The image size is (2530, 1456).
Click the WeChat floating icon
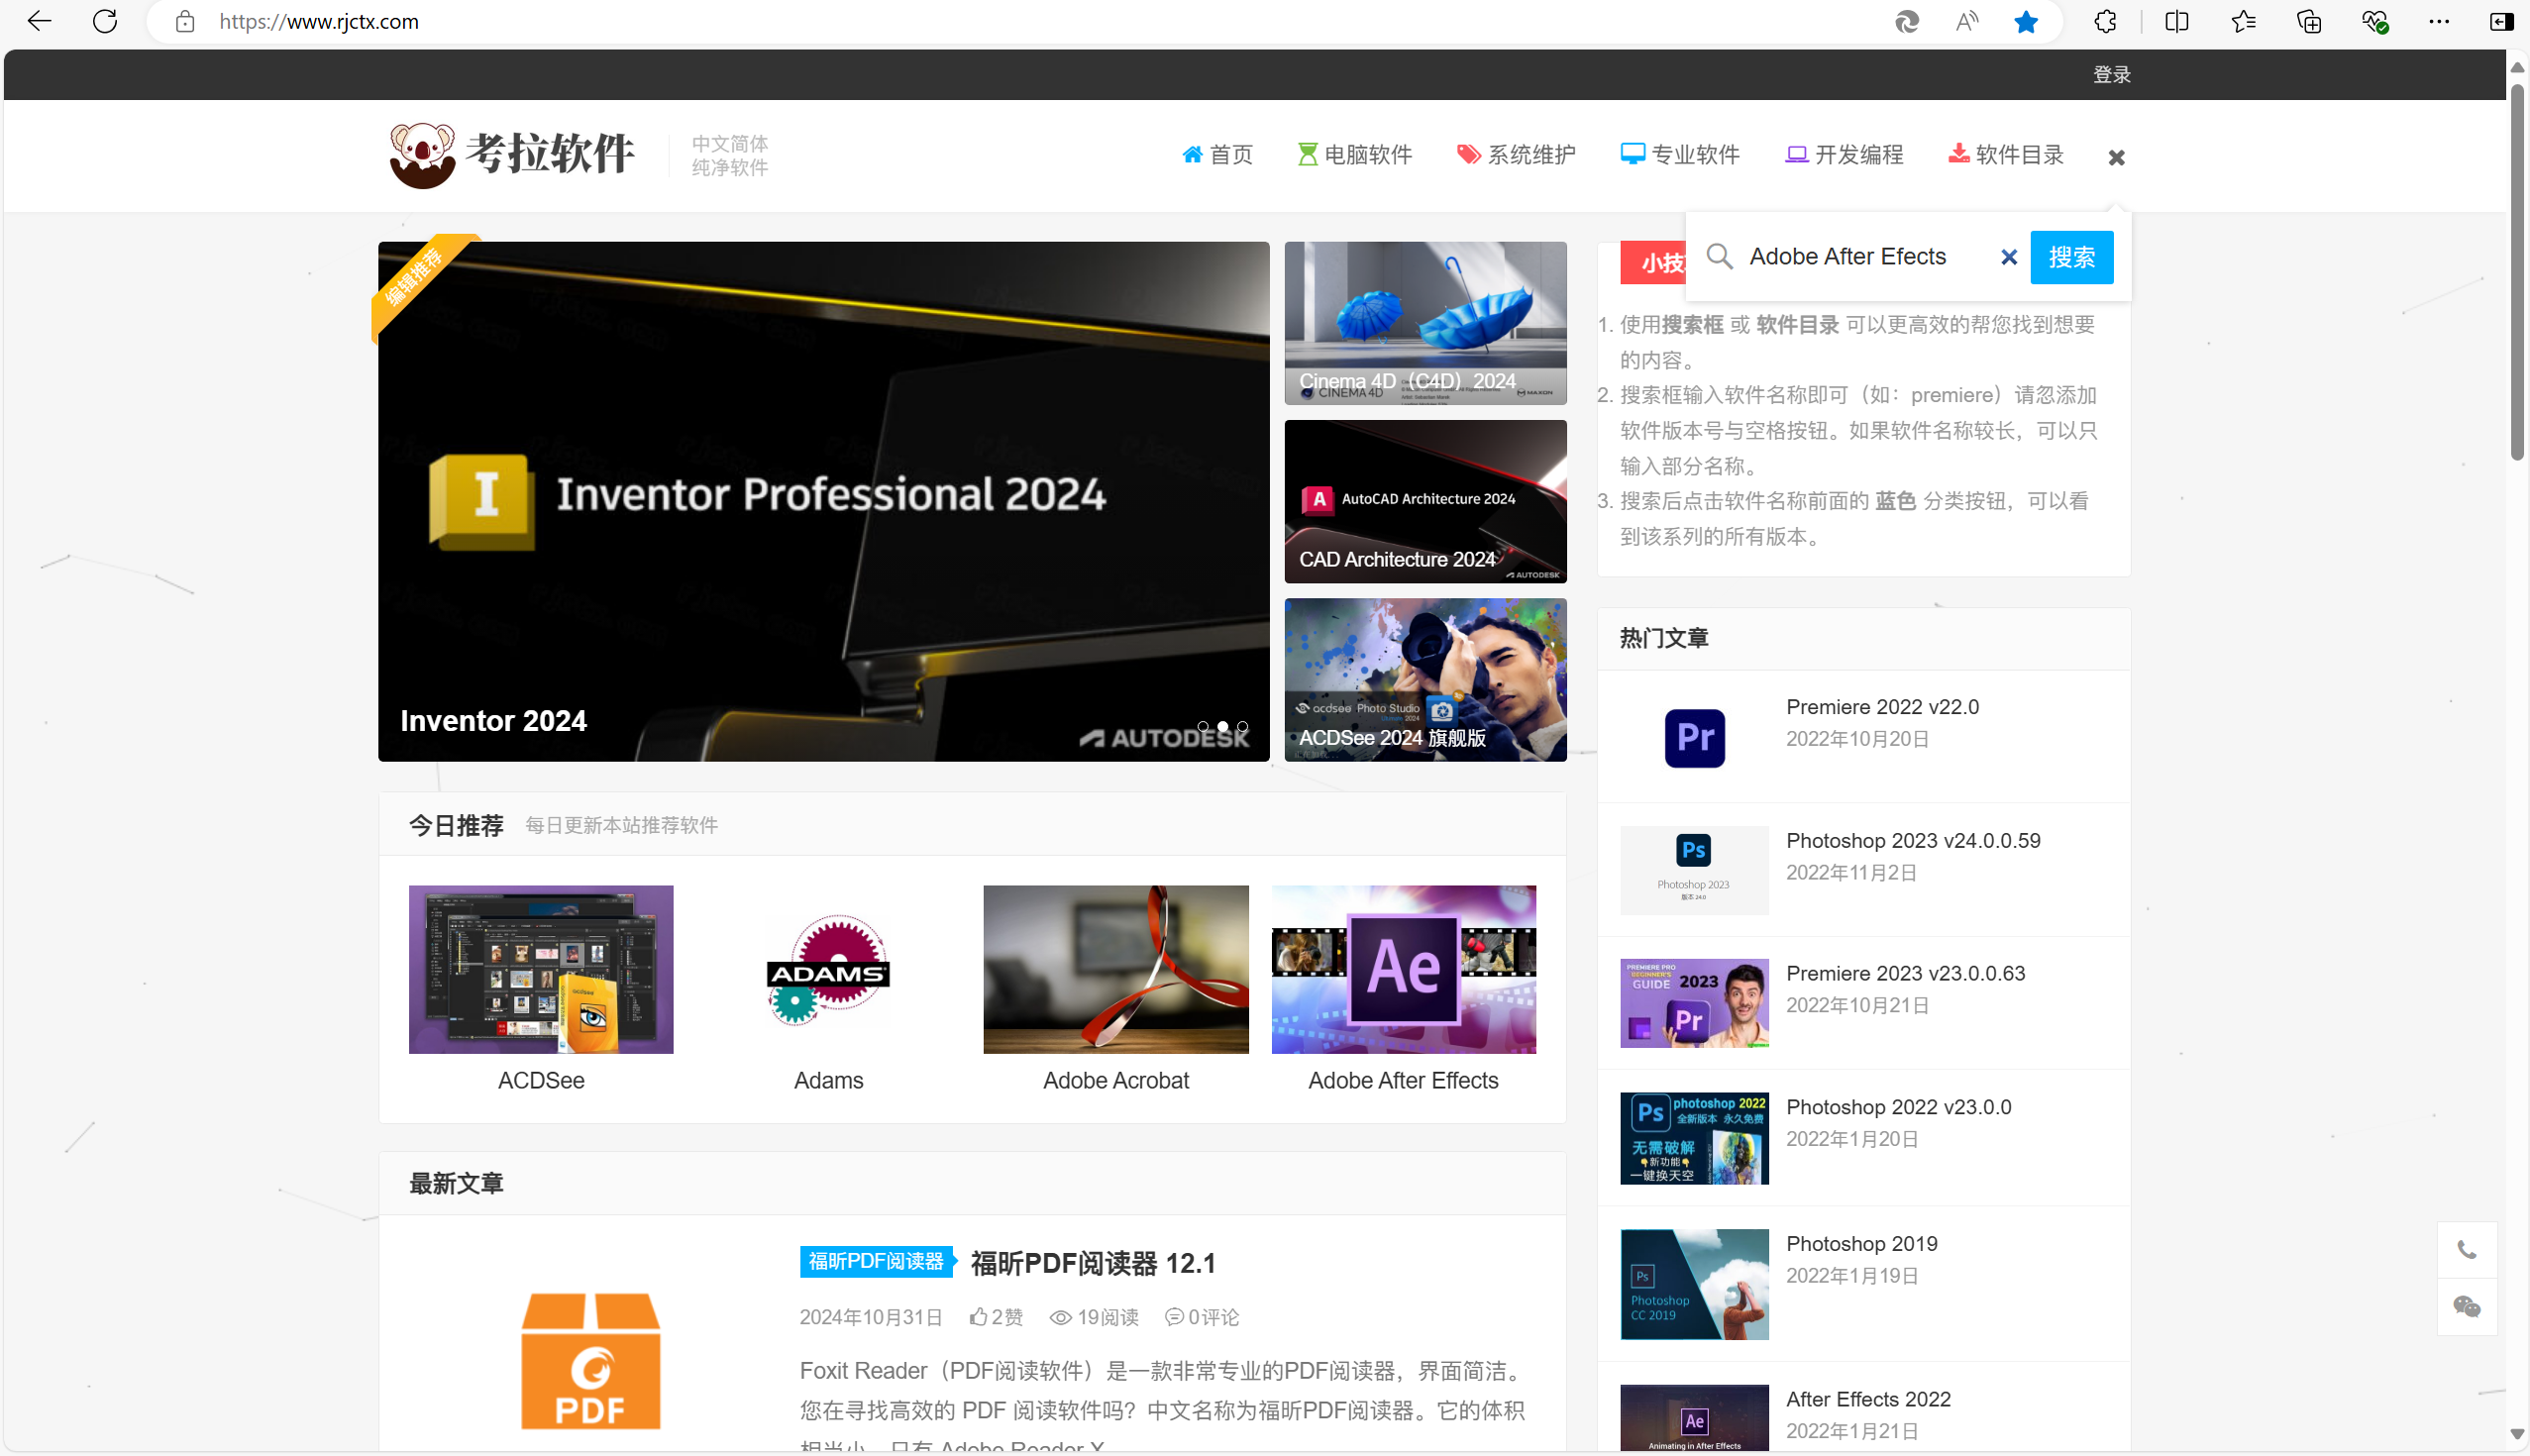[x=2467, y=1306]
